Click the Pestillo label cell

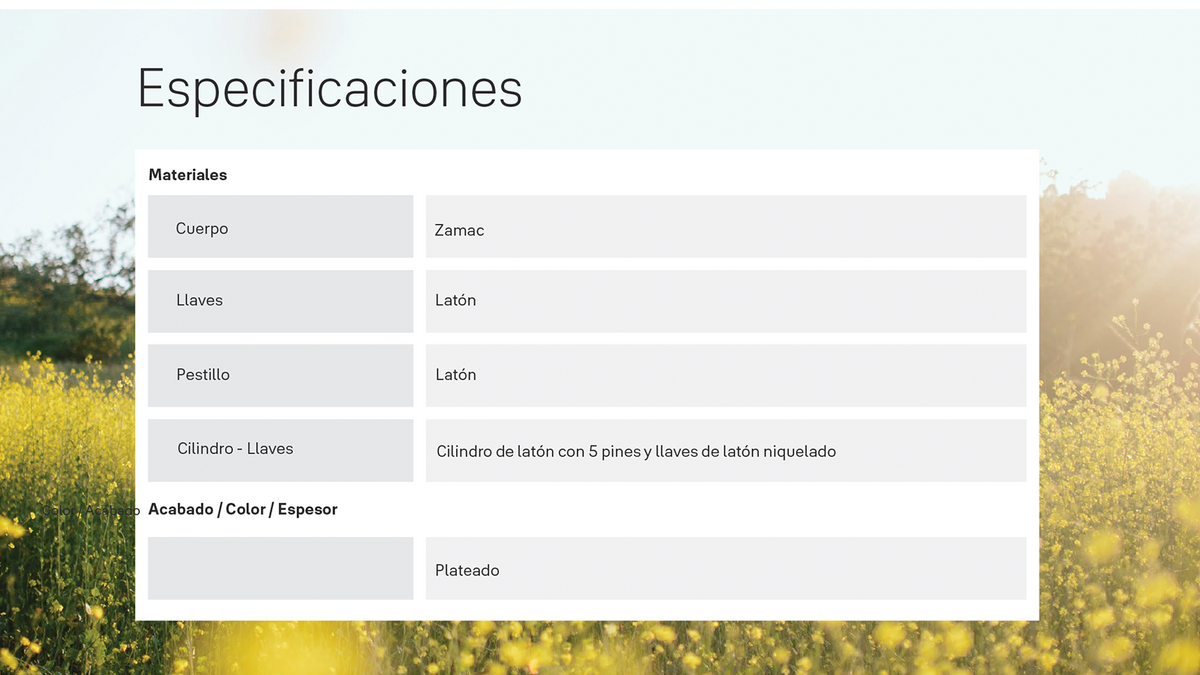[x=280, y=375]
